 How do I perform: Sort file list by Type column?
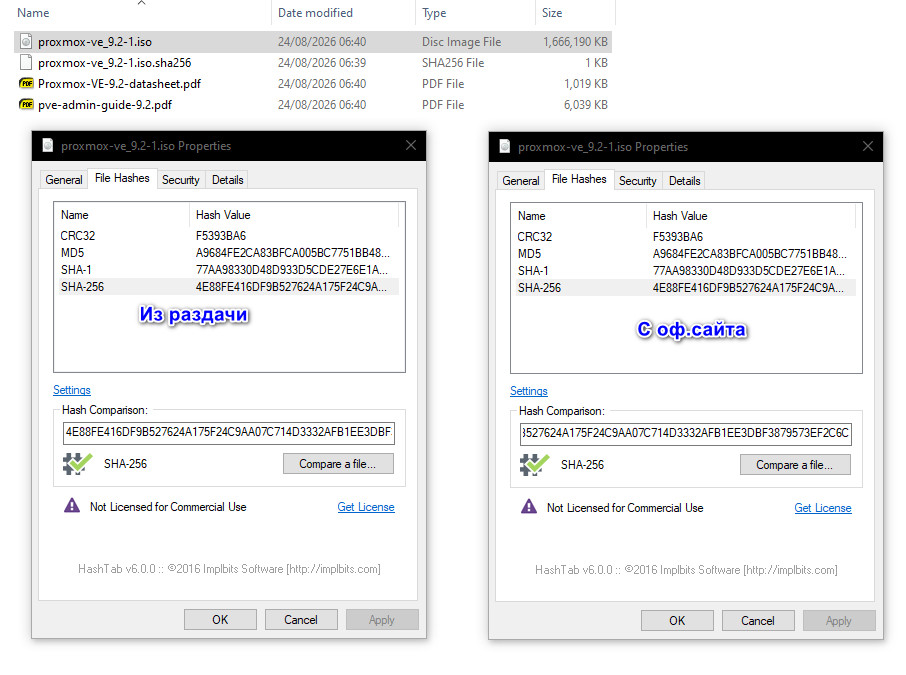[x=475, y=13]
